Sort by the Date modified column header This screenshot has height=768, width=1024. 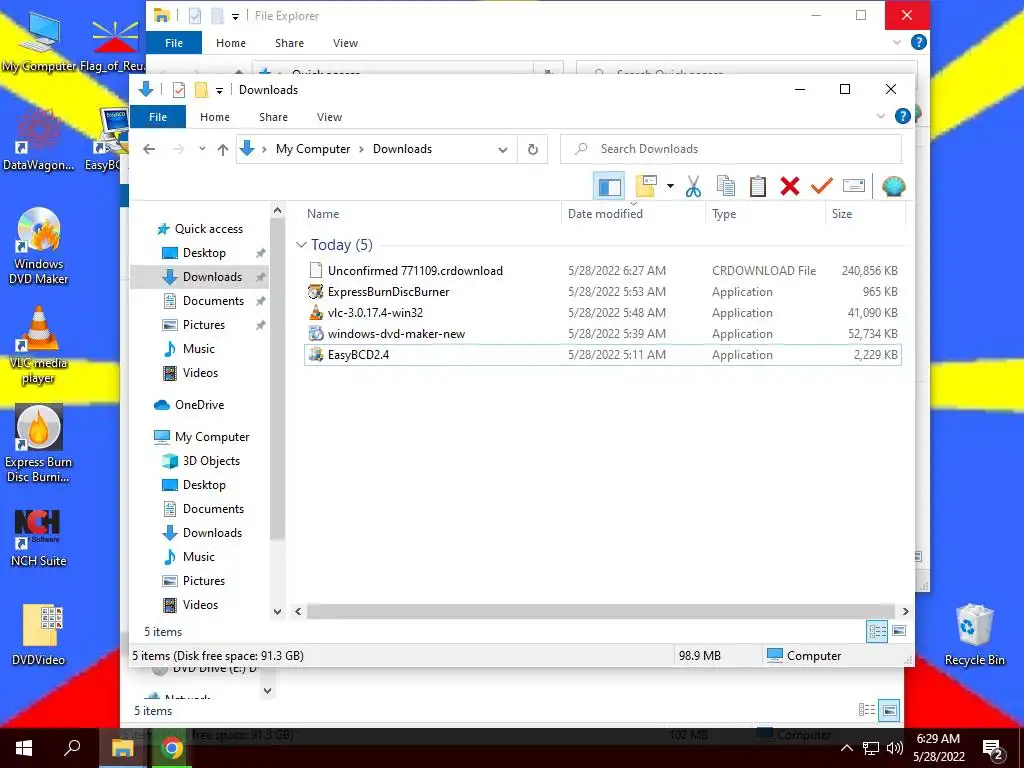click(605, 214)
